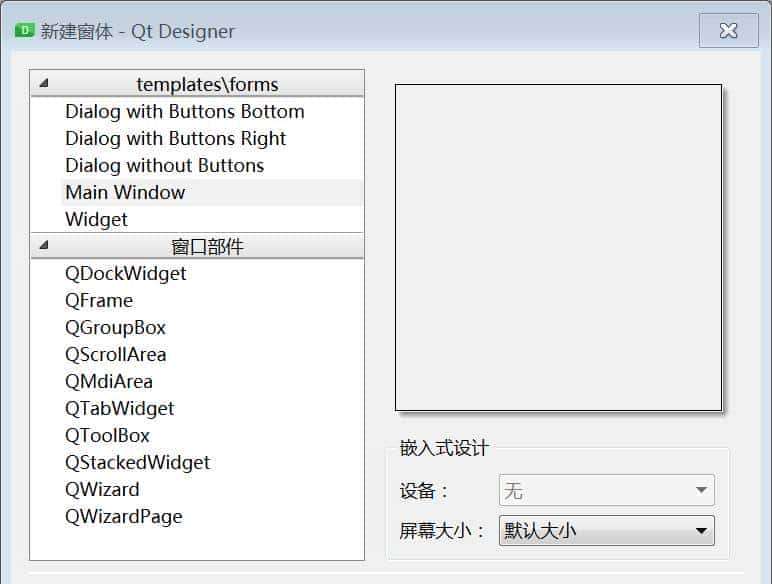This screenshot has height=584, width=772.
Task: Collapse the 窗口部件 group arrow
Action: (x=43, y=245)
